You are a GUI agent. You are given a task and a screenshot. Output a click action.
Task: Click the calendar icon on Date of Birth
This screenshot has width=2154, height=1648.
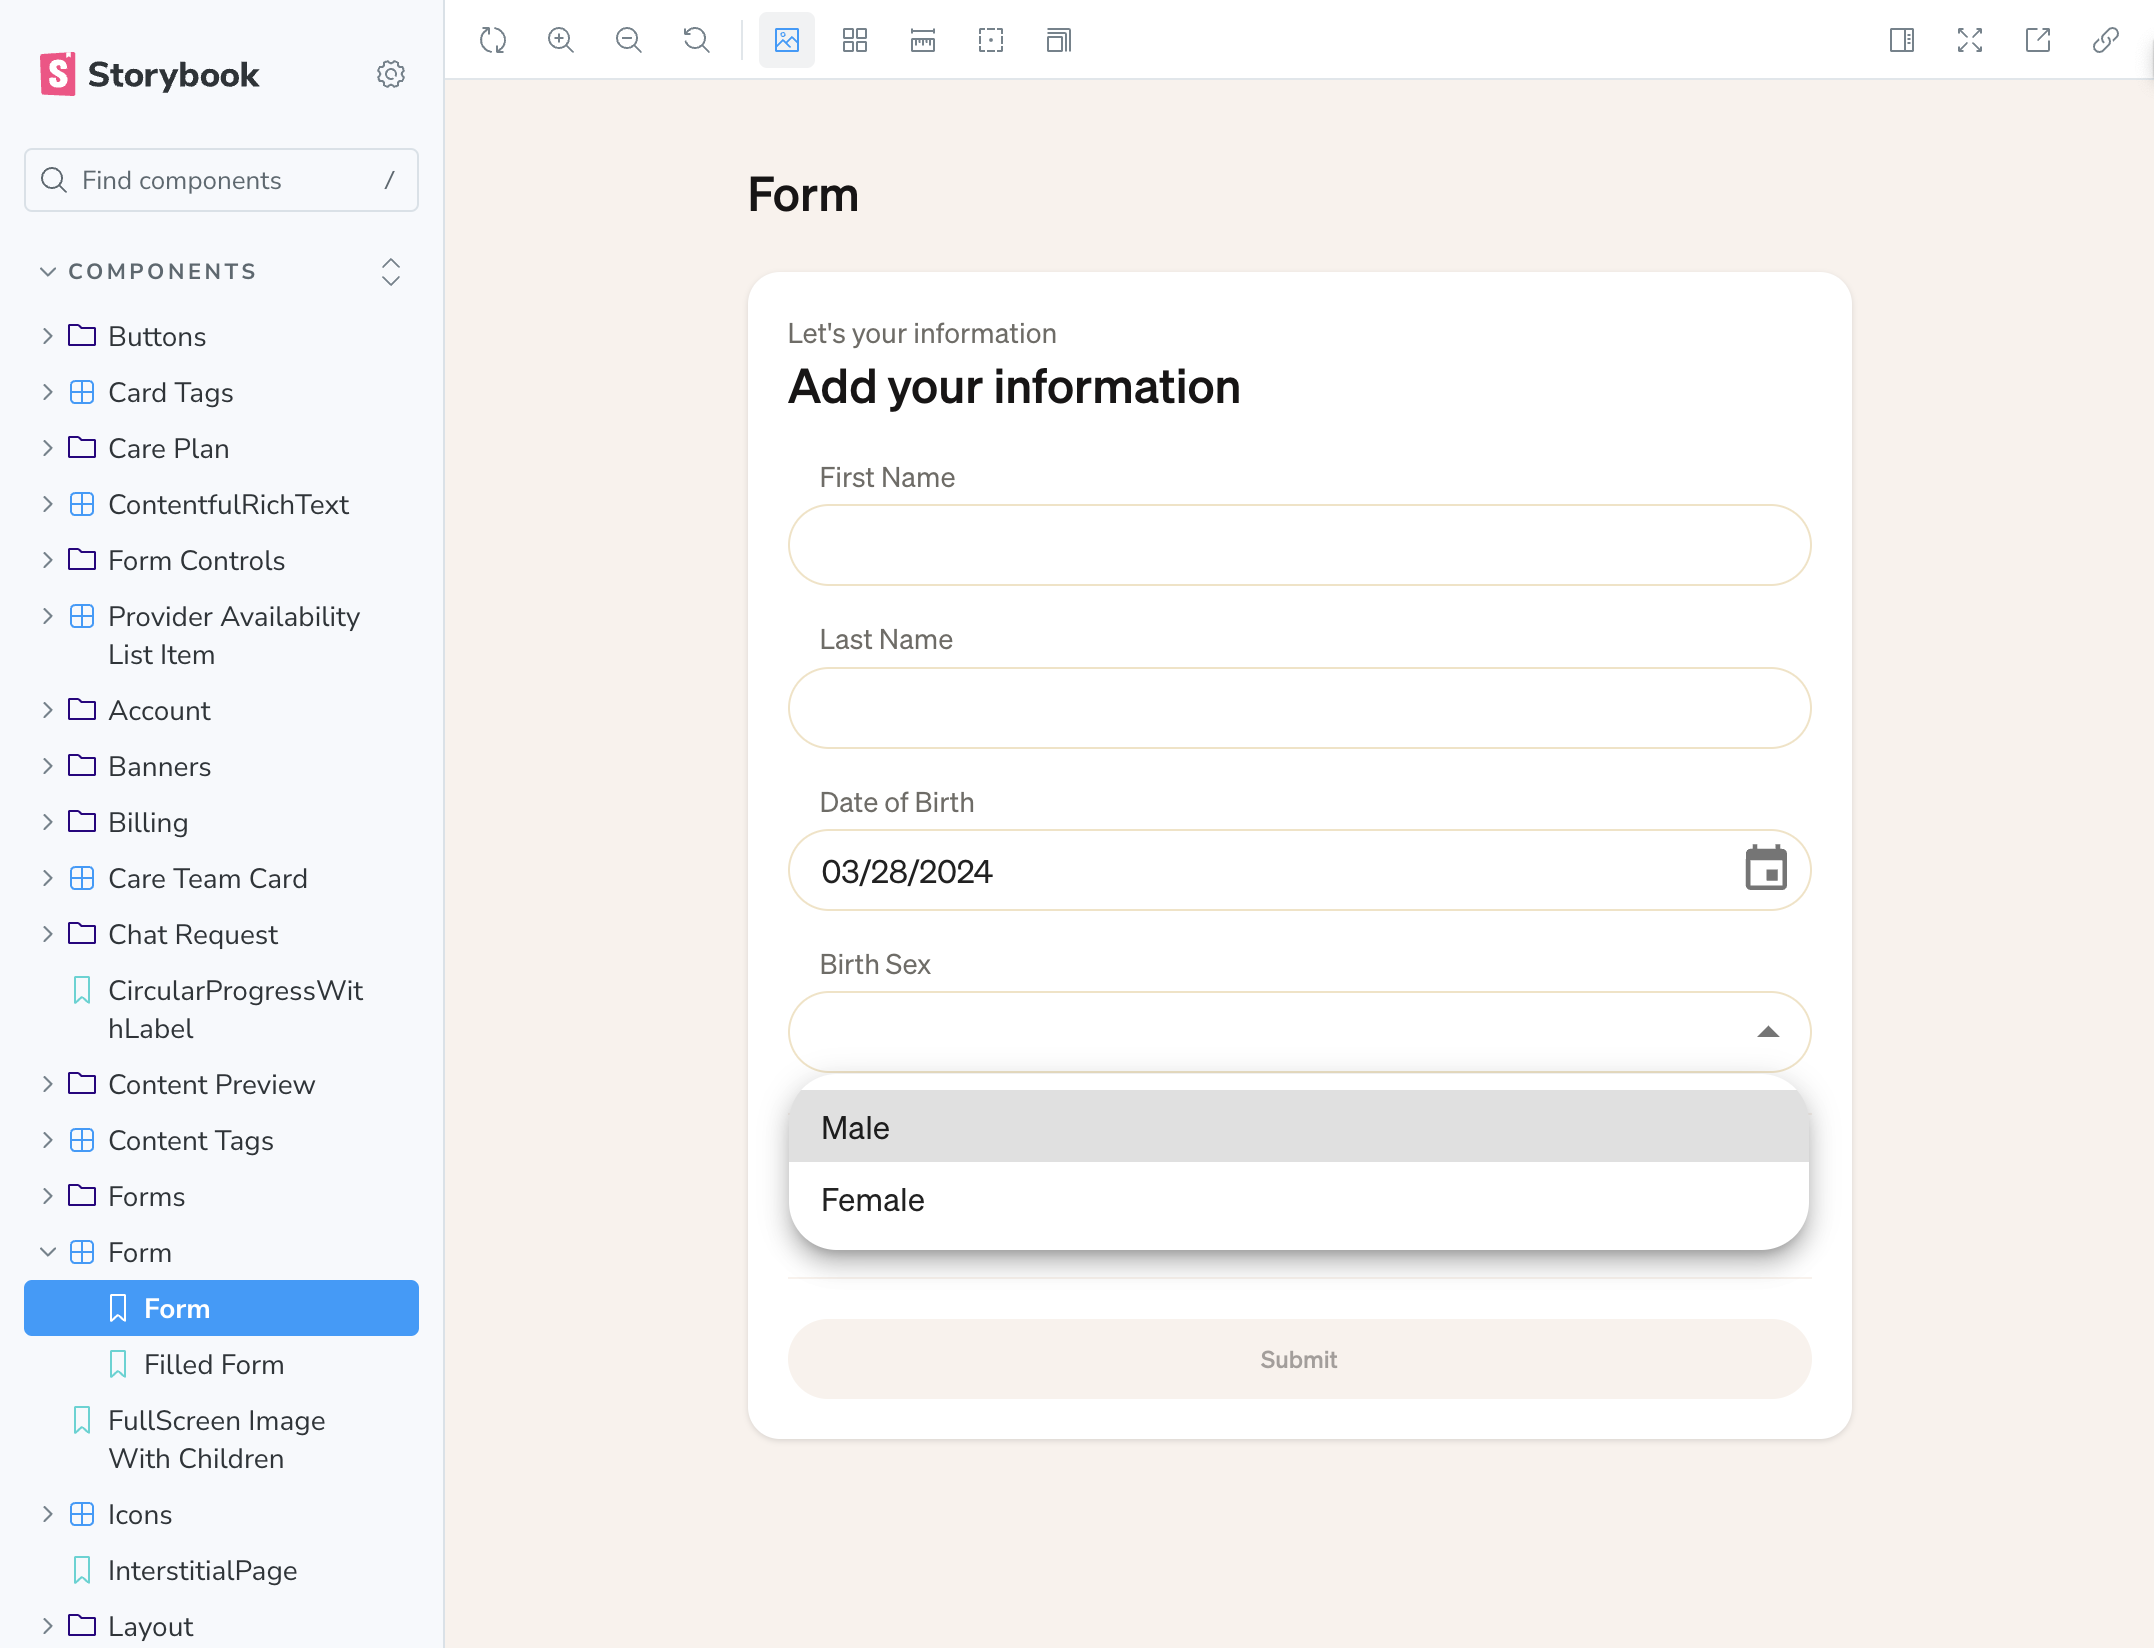tap(1766, 867)
